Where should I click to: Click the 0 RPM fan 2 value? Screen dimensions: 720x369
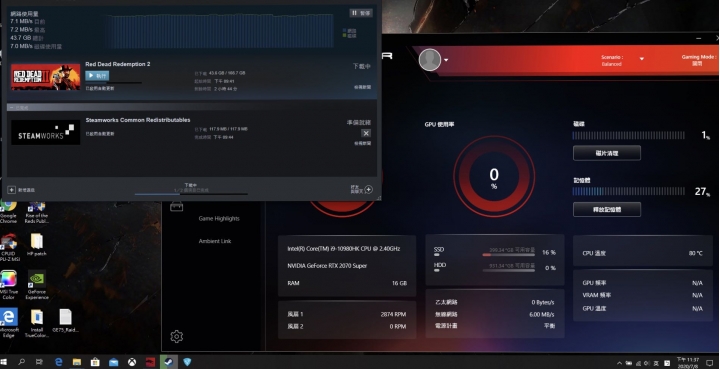[398, 326]
